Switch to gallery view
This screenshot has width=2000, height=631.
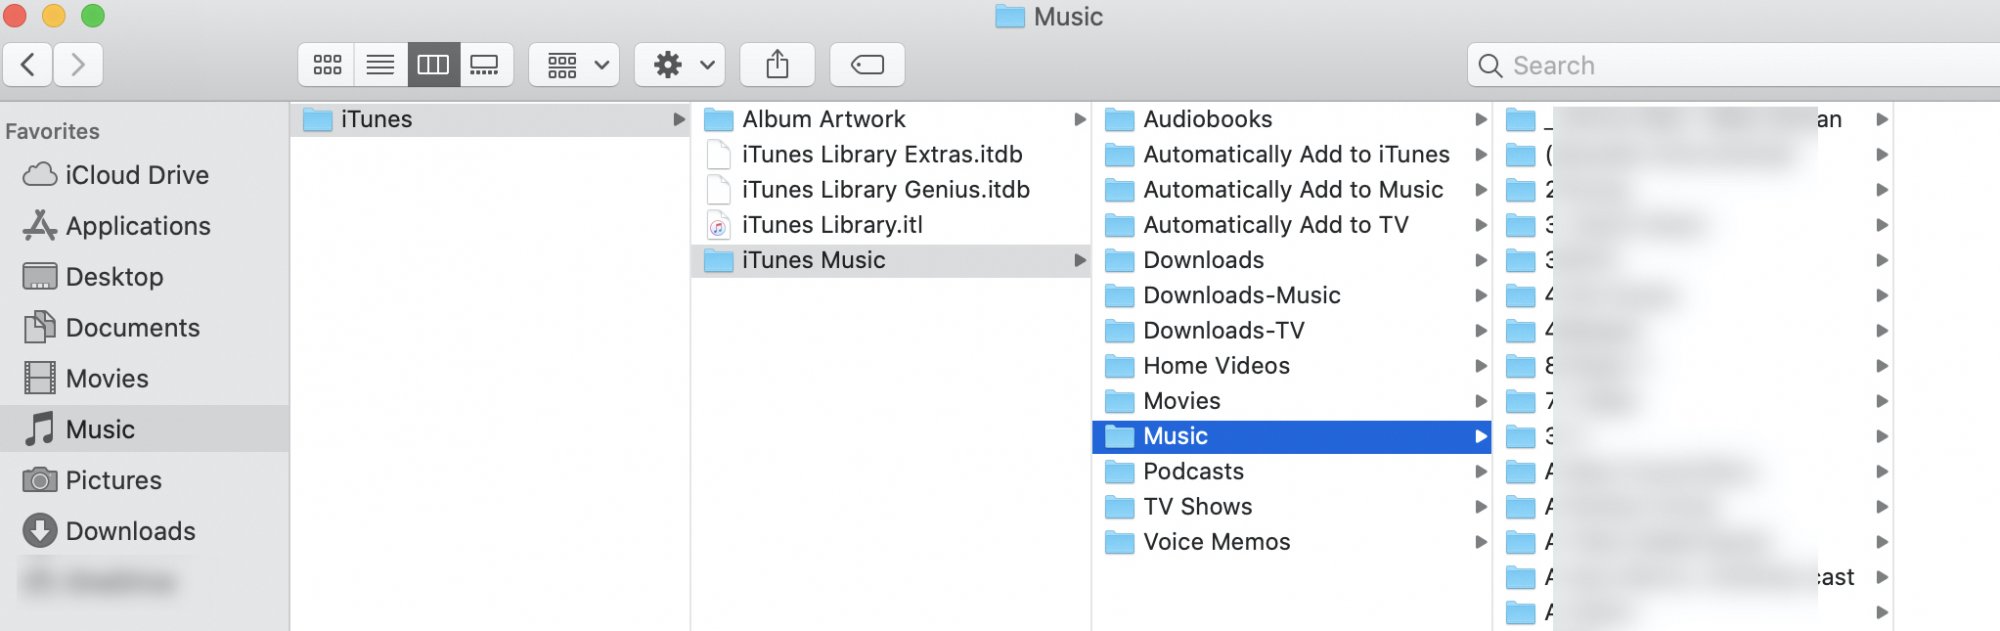pos(485,65)
